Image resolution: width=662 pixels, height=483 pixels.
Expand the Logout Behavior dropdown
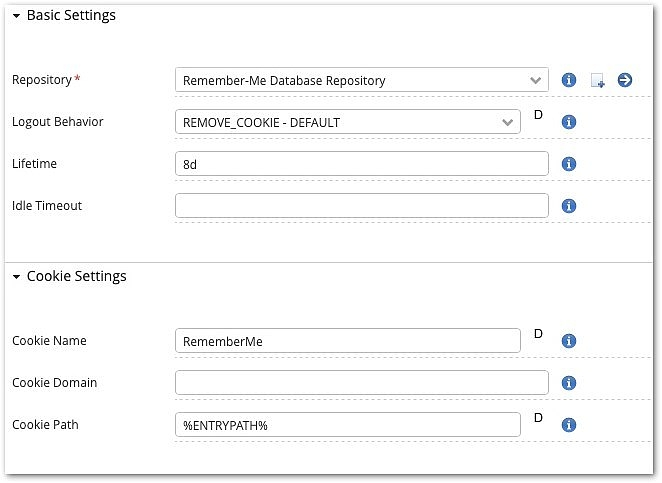pyautogui.click(x=347, y=122)
